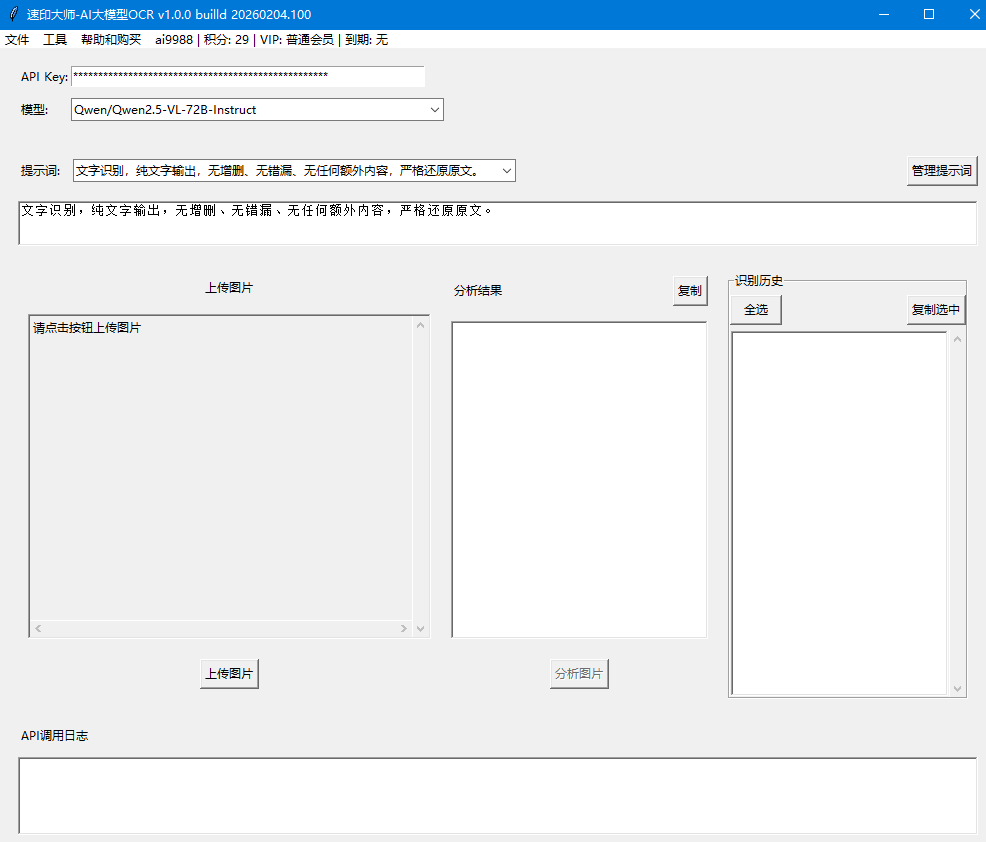Expand the 模型 dropdown list
The image size is (986, 842).
pyautogui.click(x=434, y=110)
